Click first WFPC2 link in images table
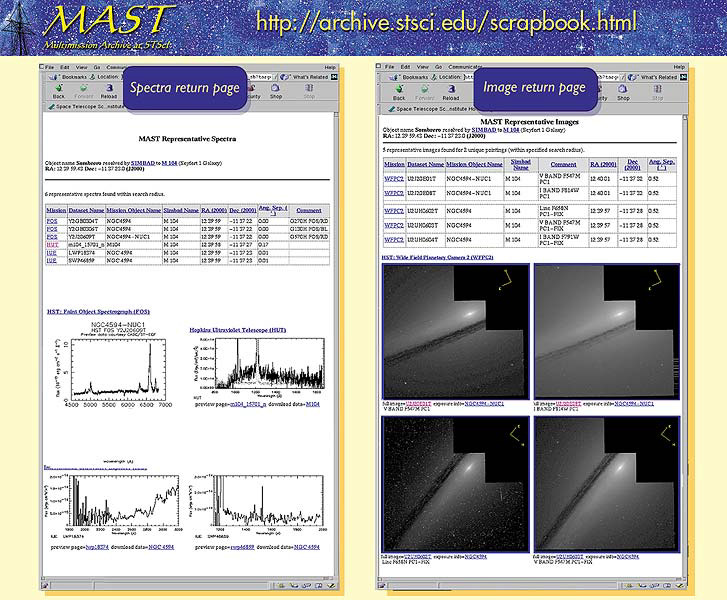This screenshot has width=727, height=600. [x=393, y=179]
